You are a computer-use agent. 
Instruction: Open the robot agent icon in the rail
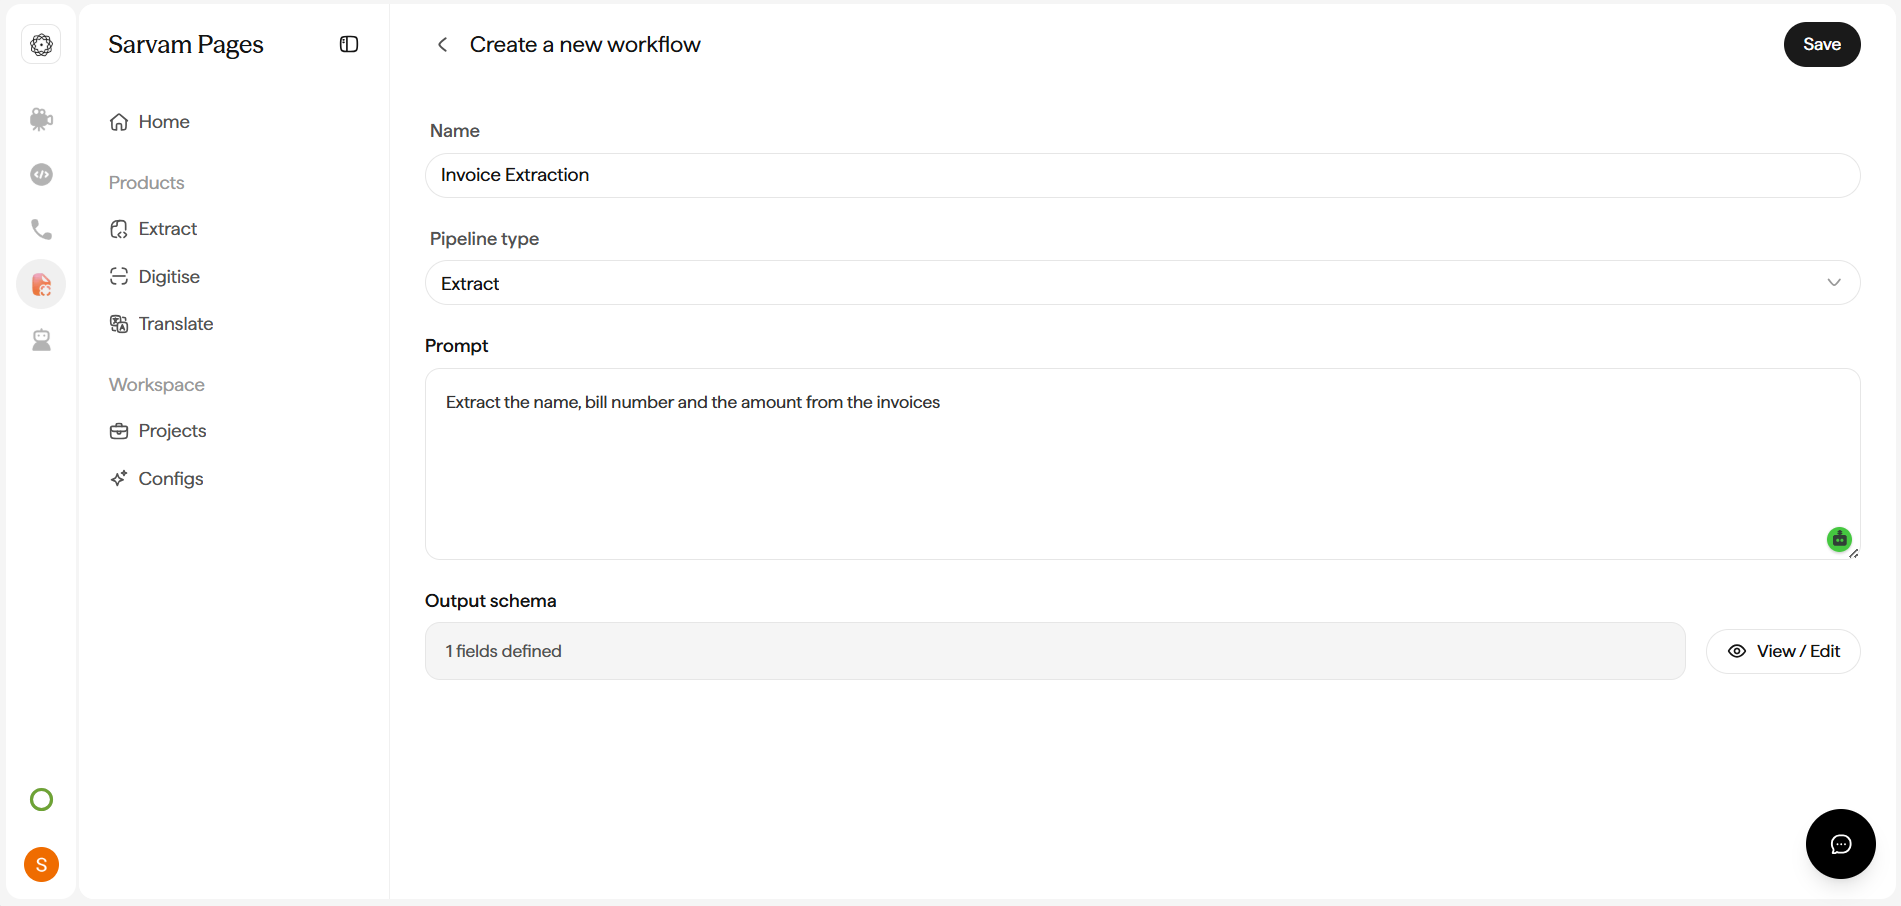[x=41, y=340]
